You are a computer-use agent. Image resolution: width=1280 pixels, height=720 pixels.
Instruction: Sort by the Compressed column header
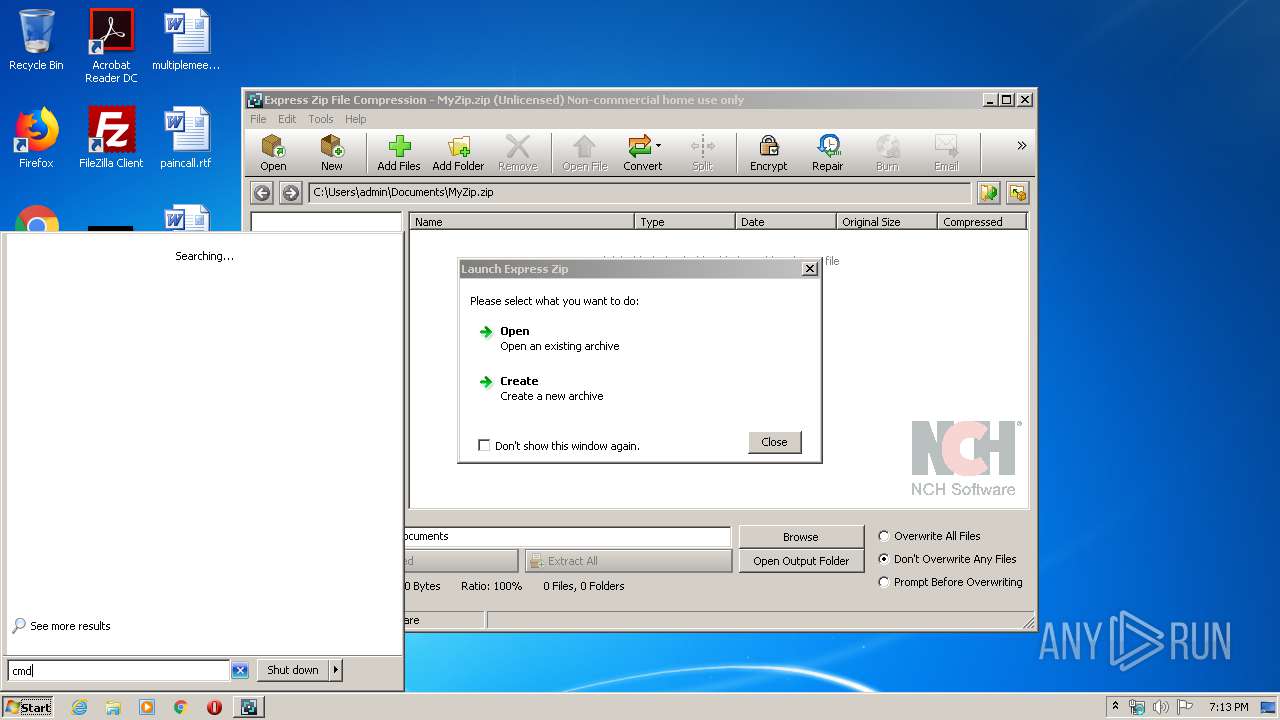tap(982, 222)
